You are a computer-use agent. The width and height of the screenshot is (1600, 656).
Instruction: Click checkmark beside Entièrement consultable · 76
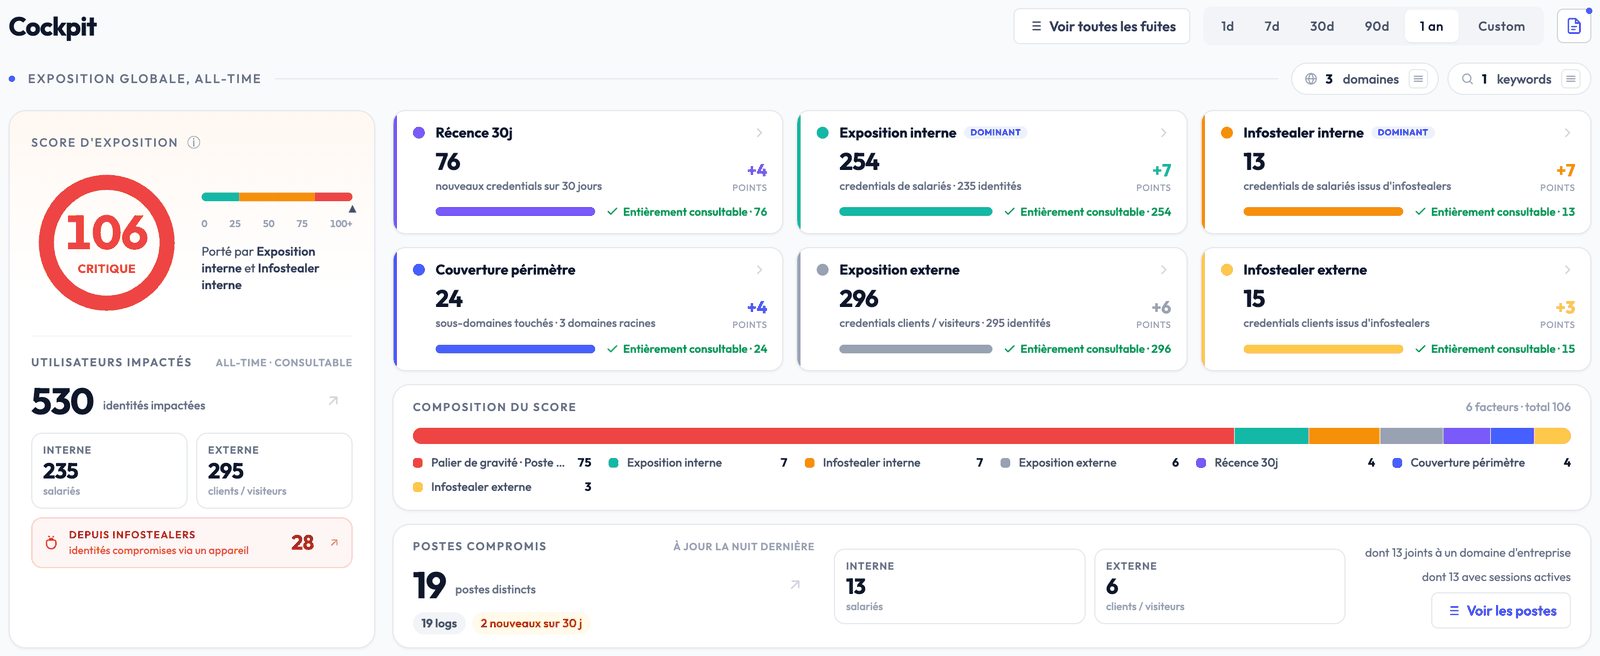coord(612,212)
